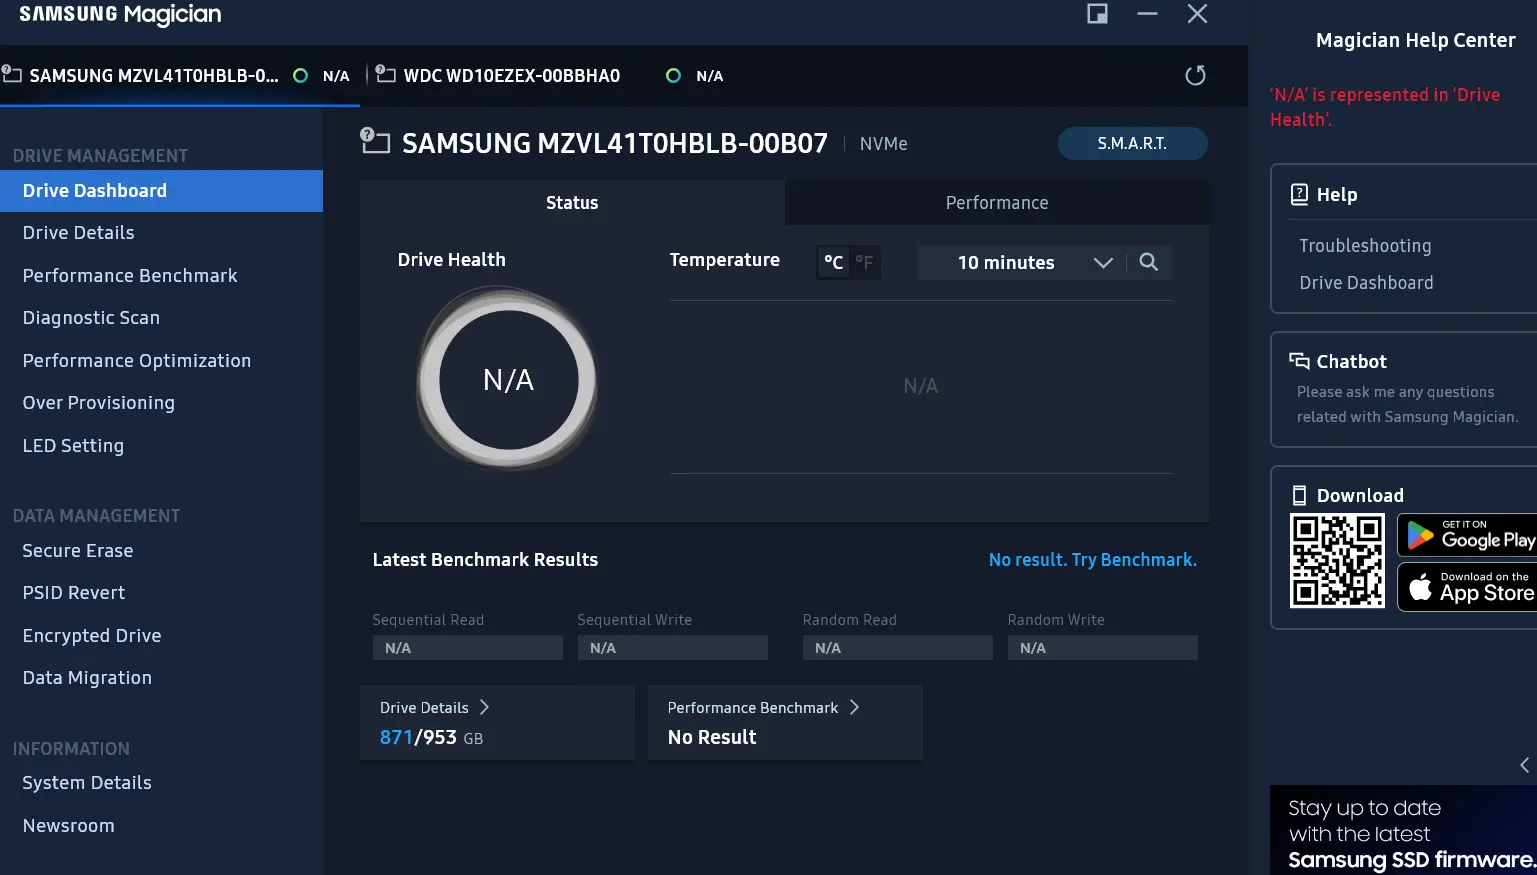Click the Random Write N/A field

tap(1102, 648)
